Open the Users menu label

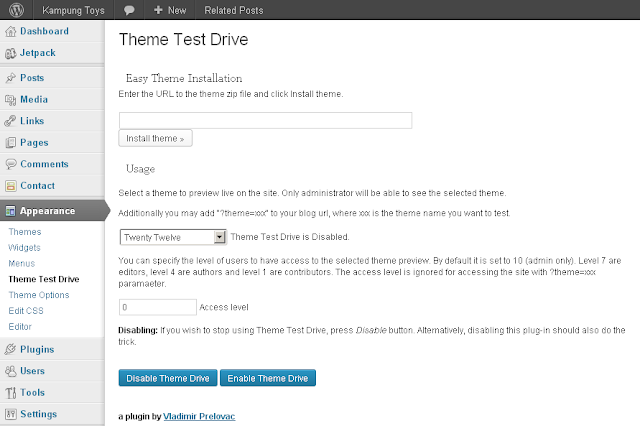click(x=33, y=371)
